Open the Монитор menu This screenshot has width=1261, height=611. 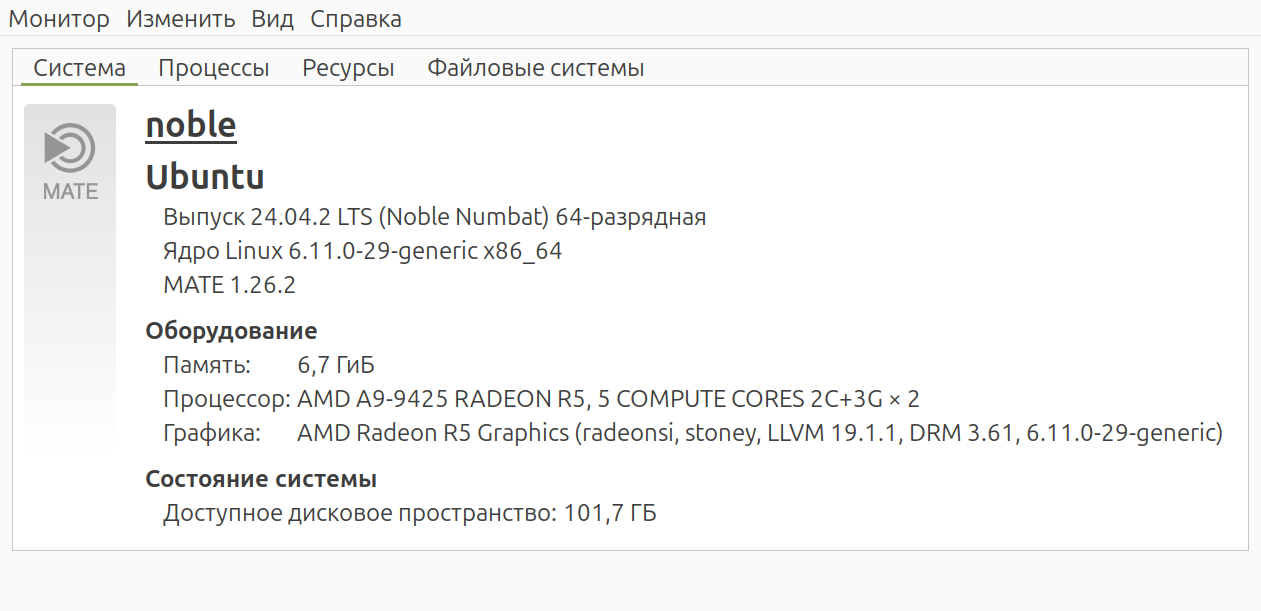(59, 18)
